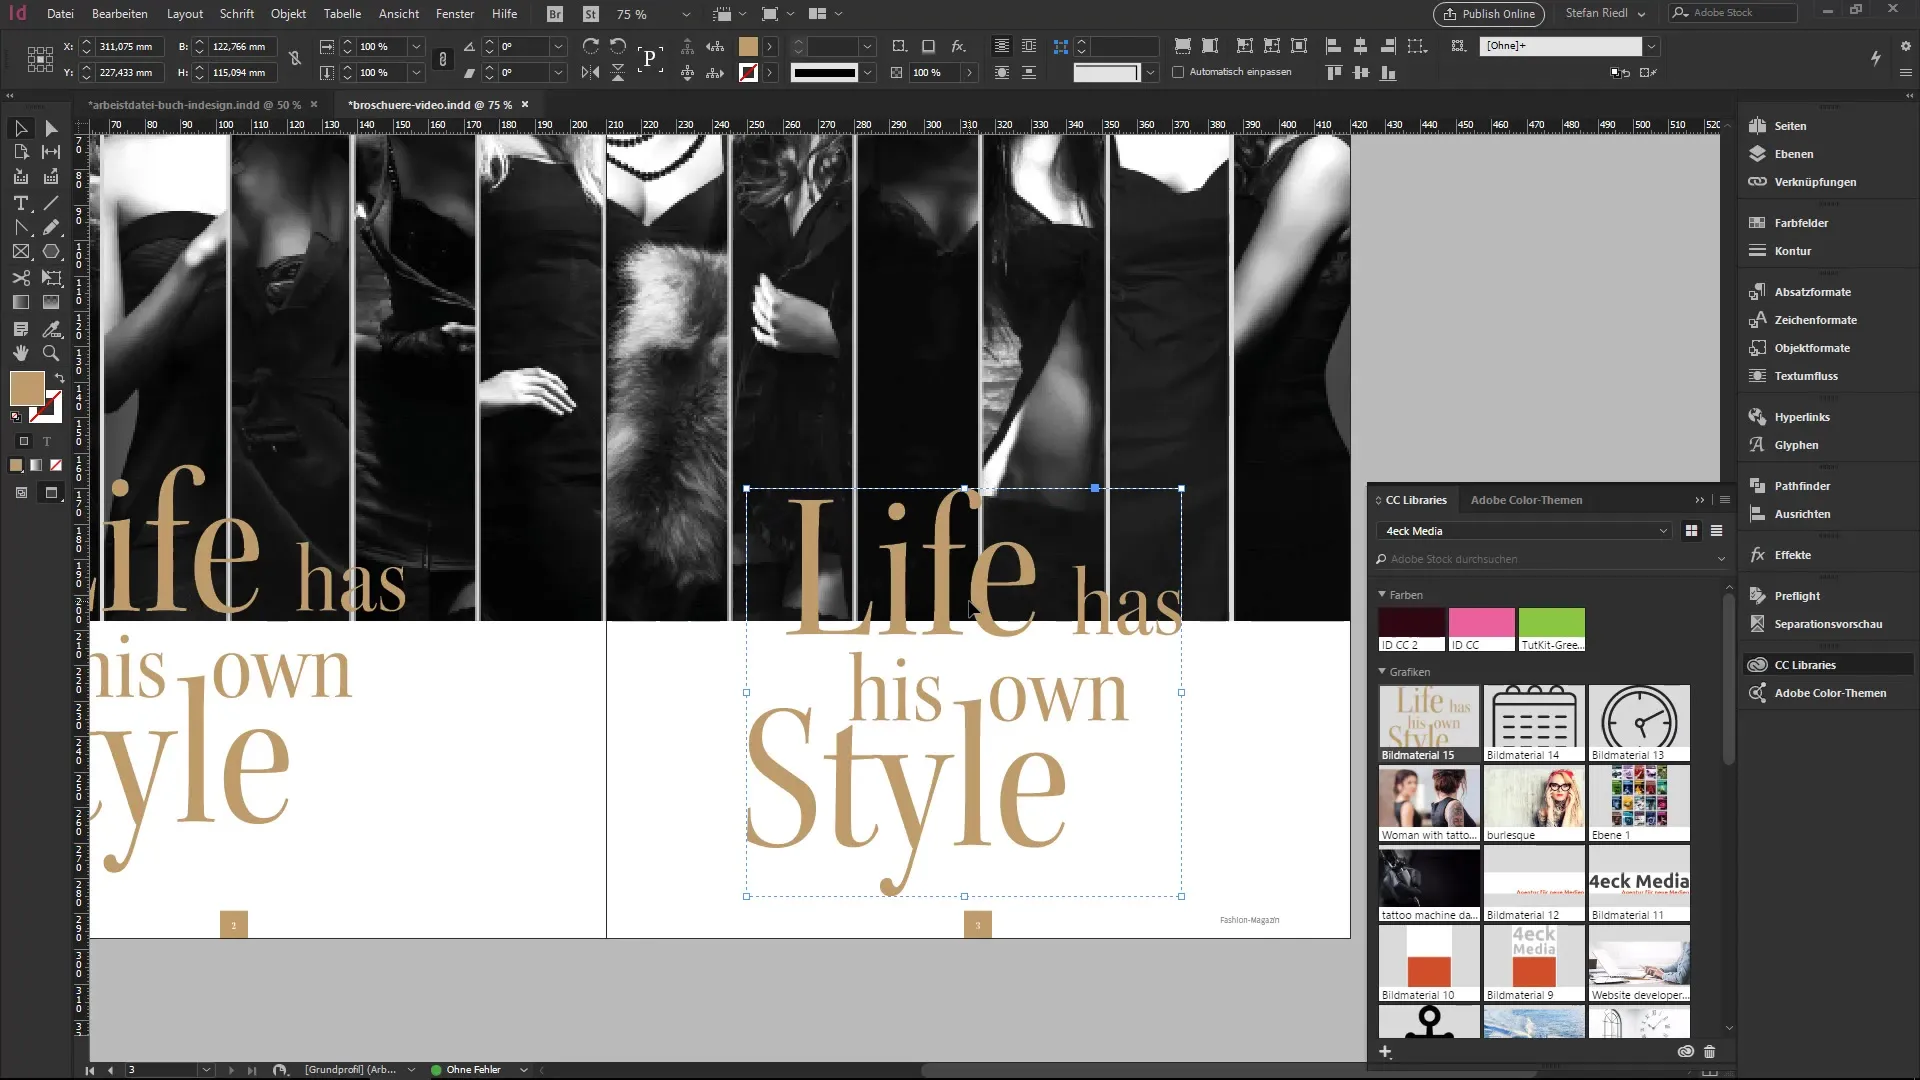
Task: Open Stefan Riedl account dropdown
Action: [1605, 14]
